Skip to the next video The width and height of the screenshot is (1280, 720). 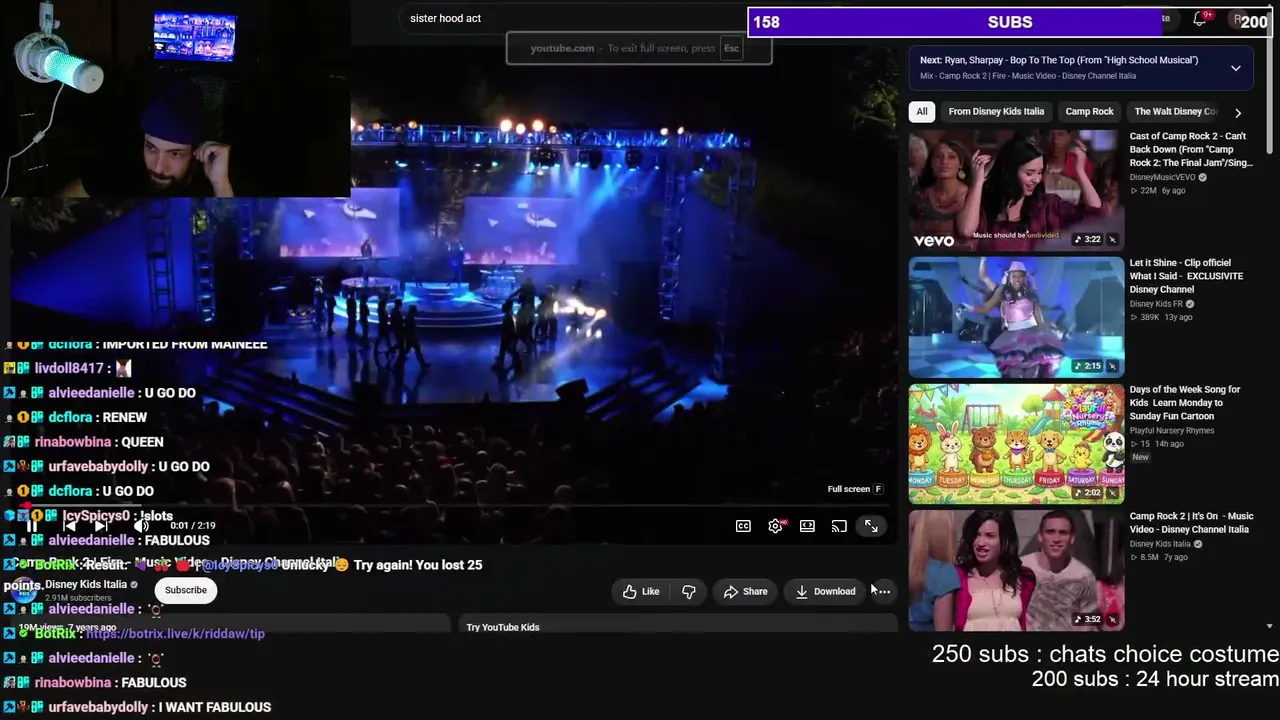point(101,526)
